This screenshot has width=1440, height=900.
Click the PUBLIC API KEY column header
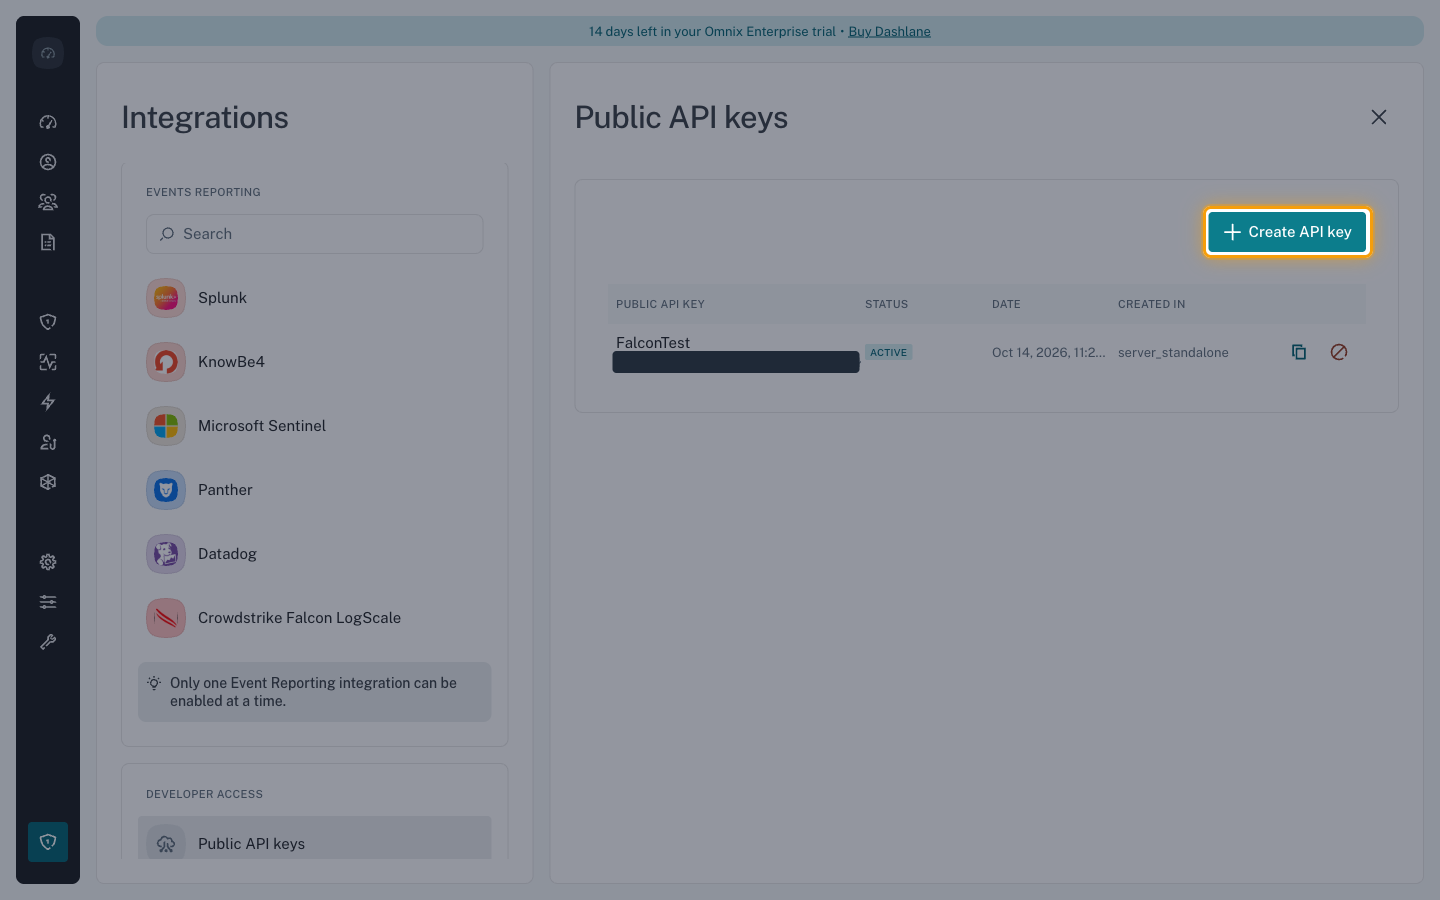coord(660,304)
